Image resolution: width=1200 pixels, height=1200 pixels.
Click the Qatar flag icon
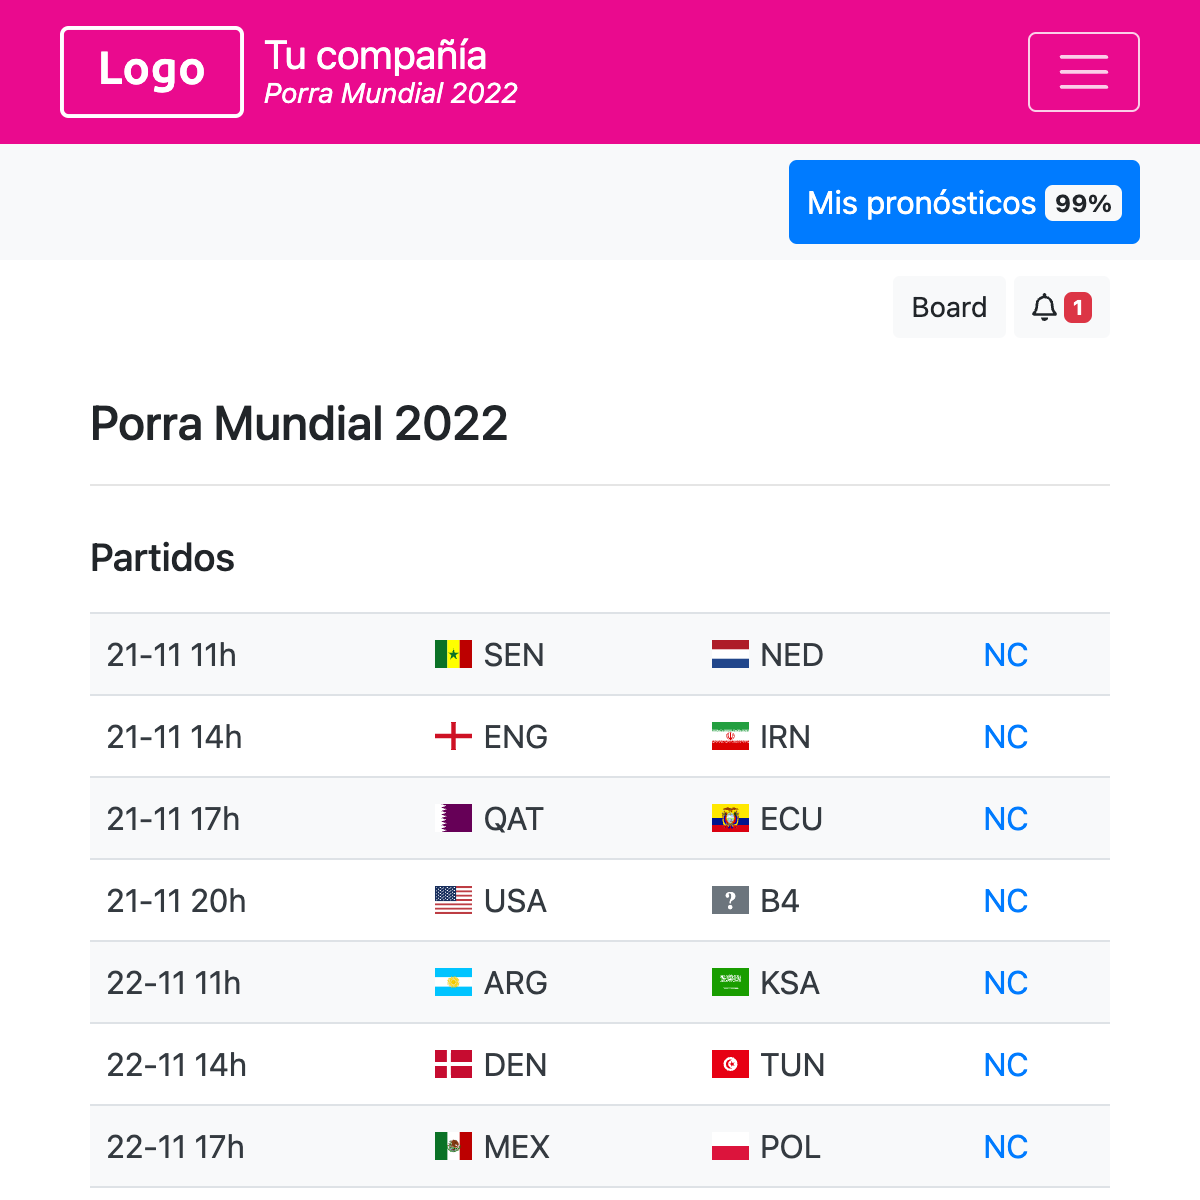[x=453, y=818]
